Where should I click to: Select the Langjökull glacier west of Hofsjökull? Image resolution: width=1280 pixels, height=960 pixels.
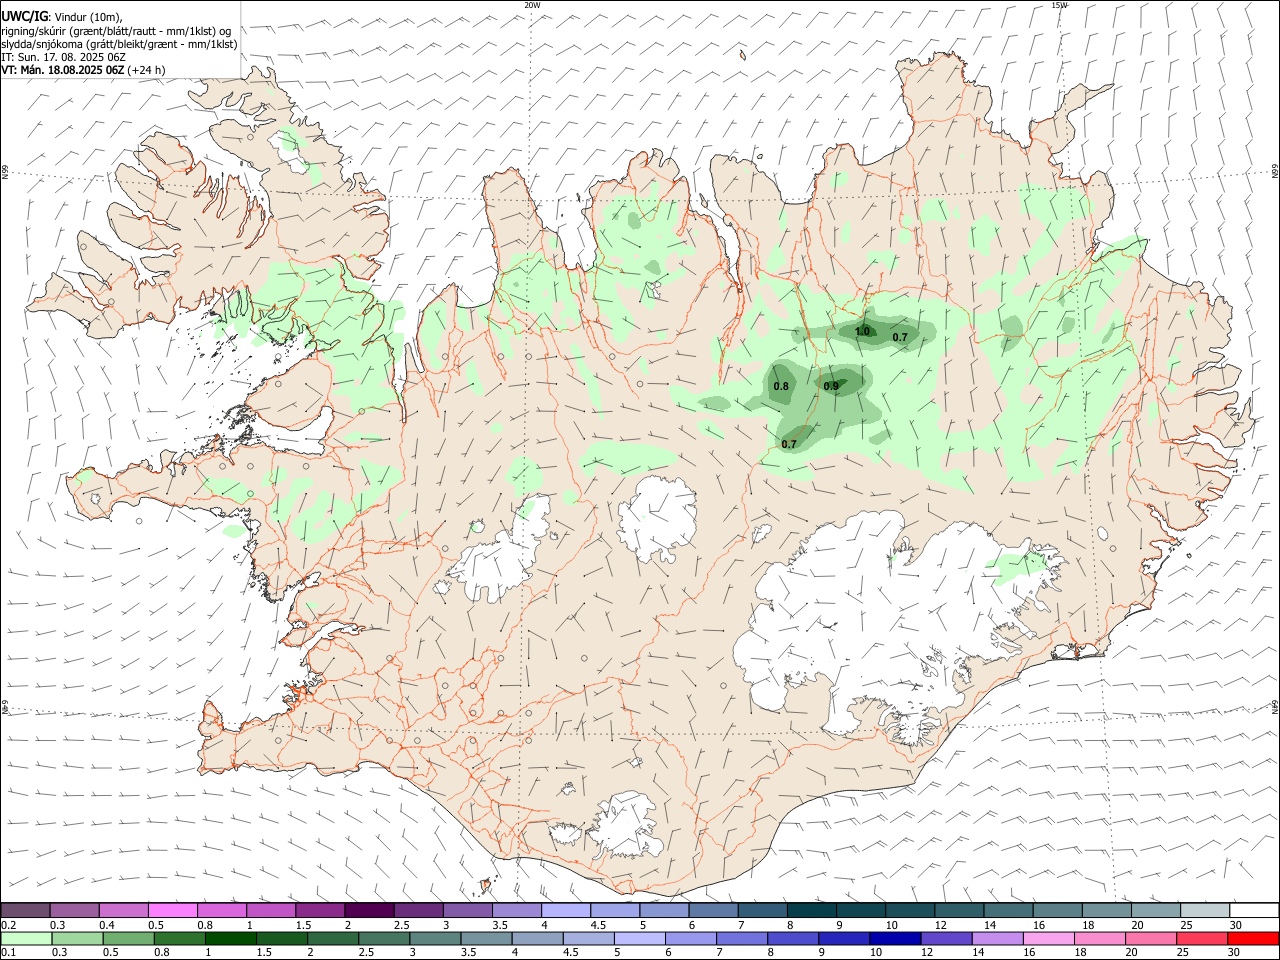click(x=500, y=555)
